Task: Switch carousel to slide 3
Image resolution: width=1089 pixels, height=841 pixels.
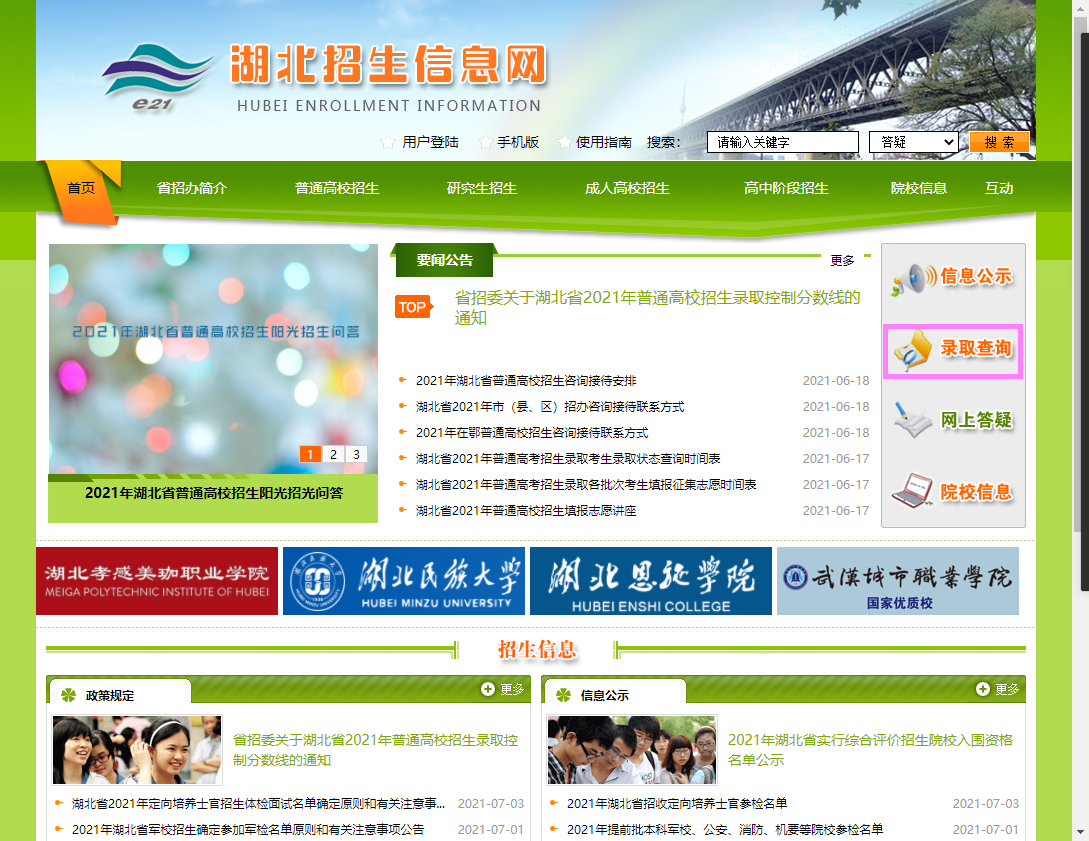Action: (357, 454)
